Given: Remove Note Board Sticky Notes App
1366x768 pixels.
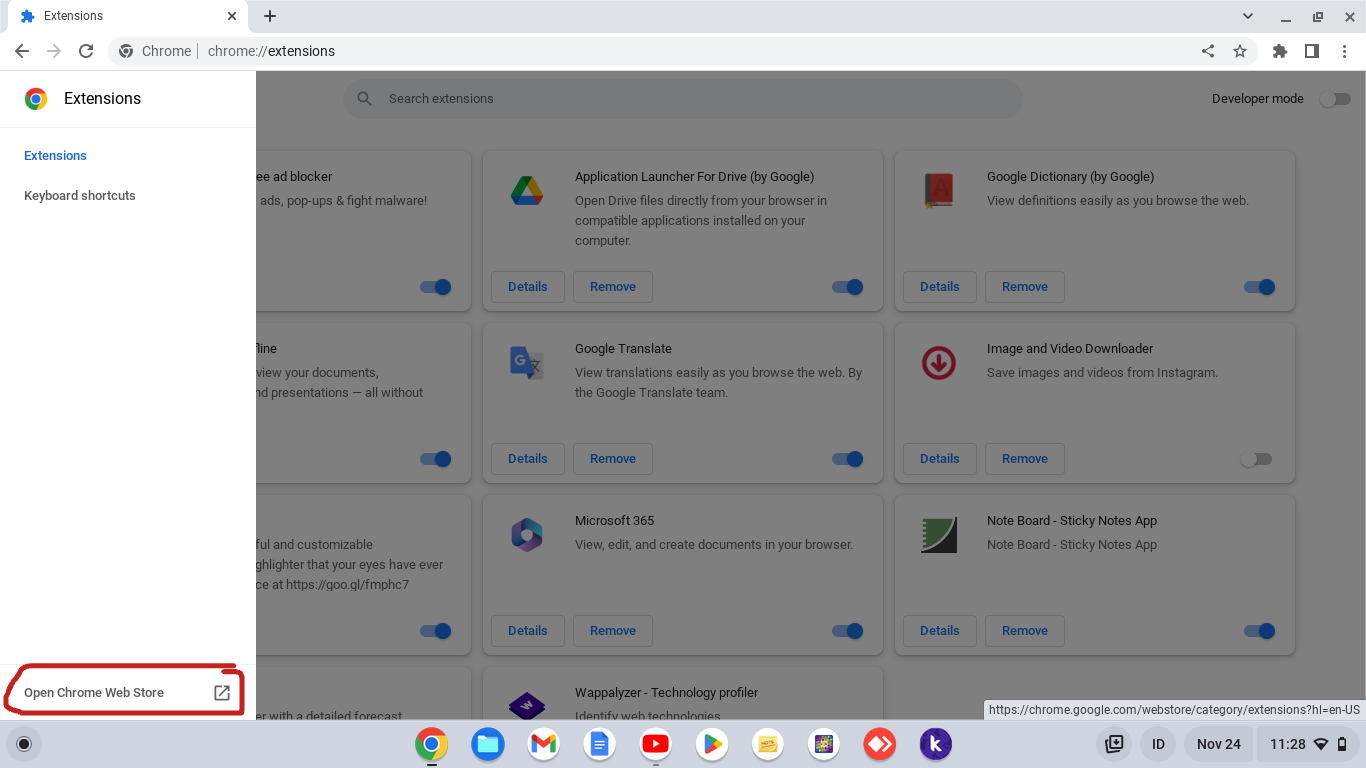Looking at the screenshot, I should [x=1025, y=631].
